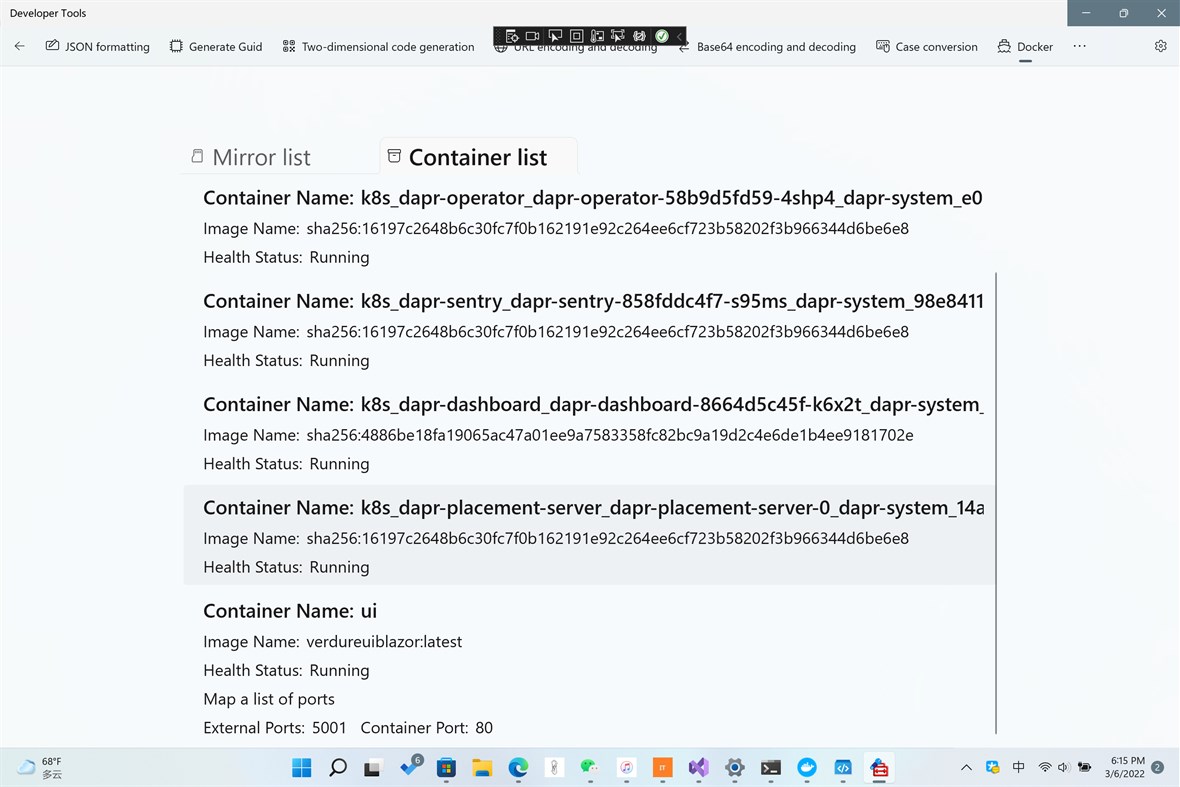Switch the Chinese input method indicator

tap(1018, 767)
